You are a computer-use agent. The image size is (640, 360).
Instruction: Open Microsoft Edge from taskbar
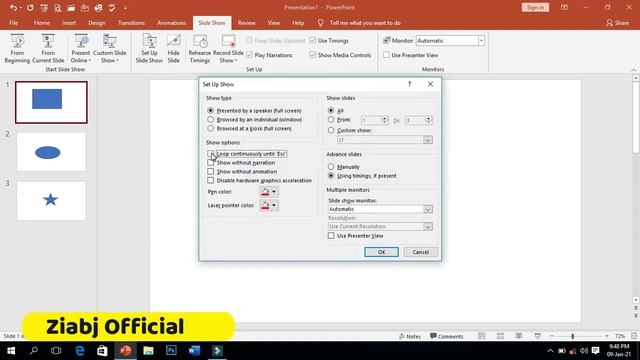pyautogui.click(x=80, y=351)
